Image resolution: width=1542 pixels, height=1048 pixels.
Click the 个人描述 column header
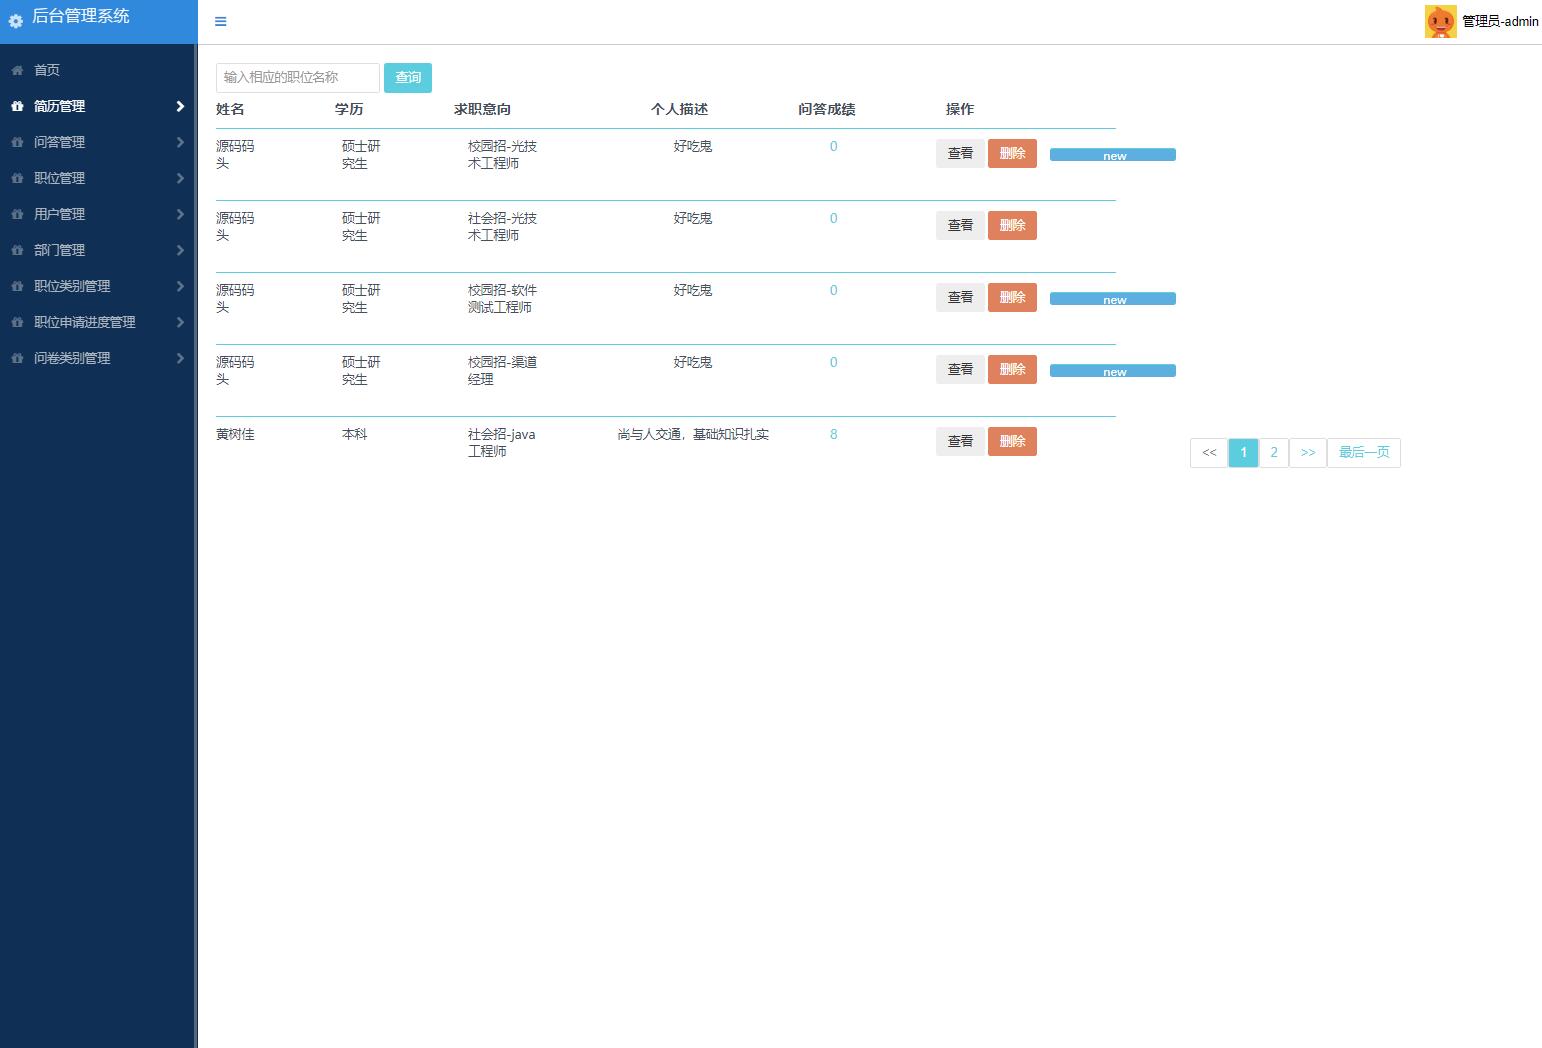click(679, 109)
